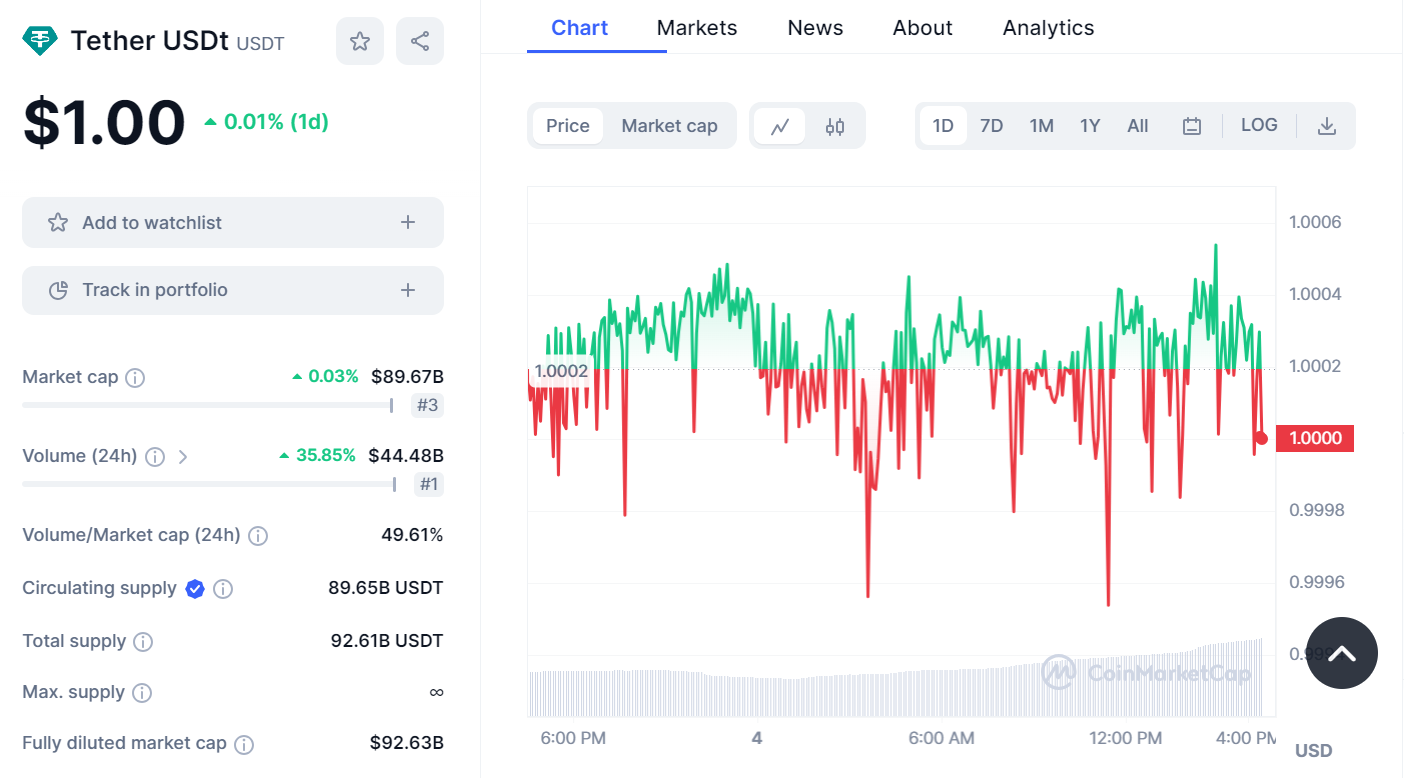This screenshot has width=1404, height=778.
Task: Click the #1 volume rank badge
Action: 428,485
